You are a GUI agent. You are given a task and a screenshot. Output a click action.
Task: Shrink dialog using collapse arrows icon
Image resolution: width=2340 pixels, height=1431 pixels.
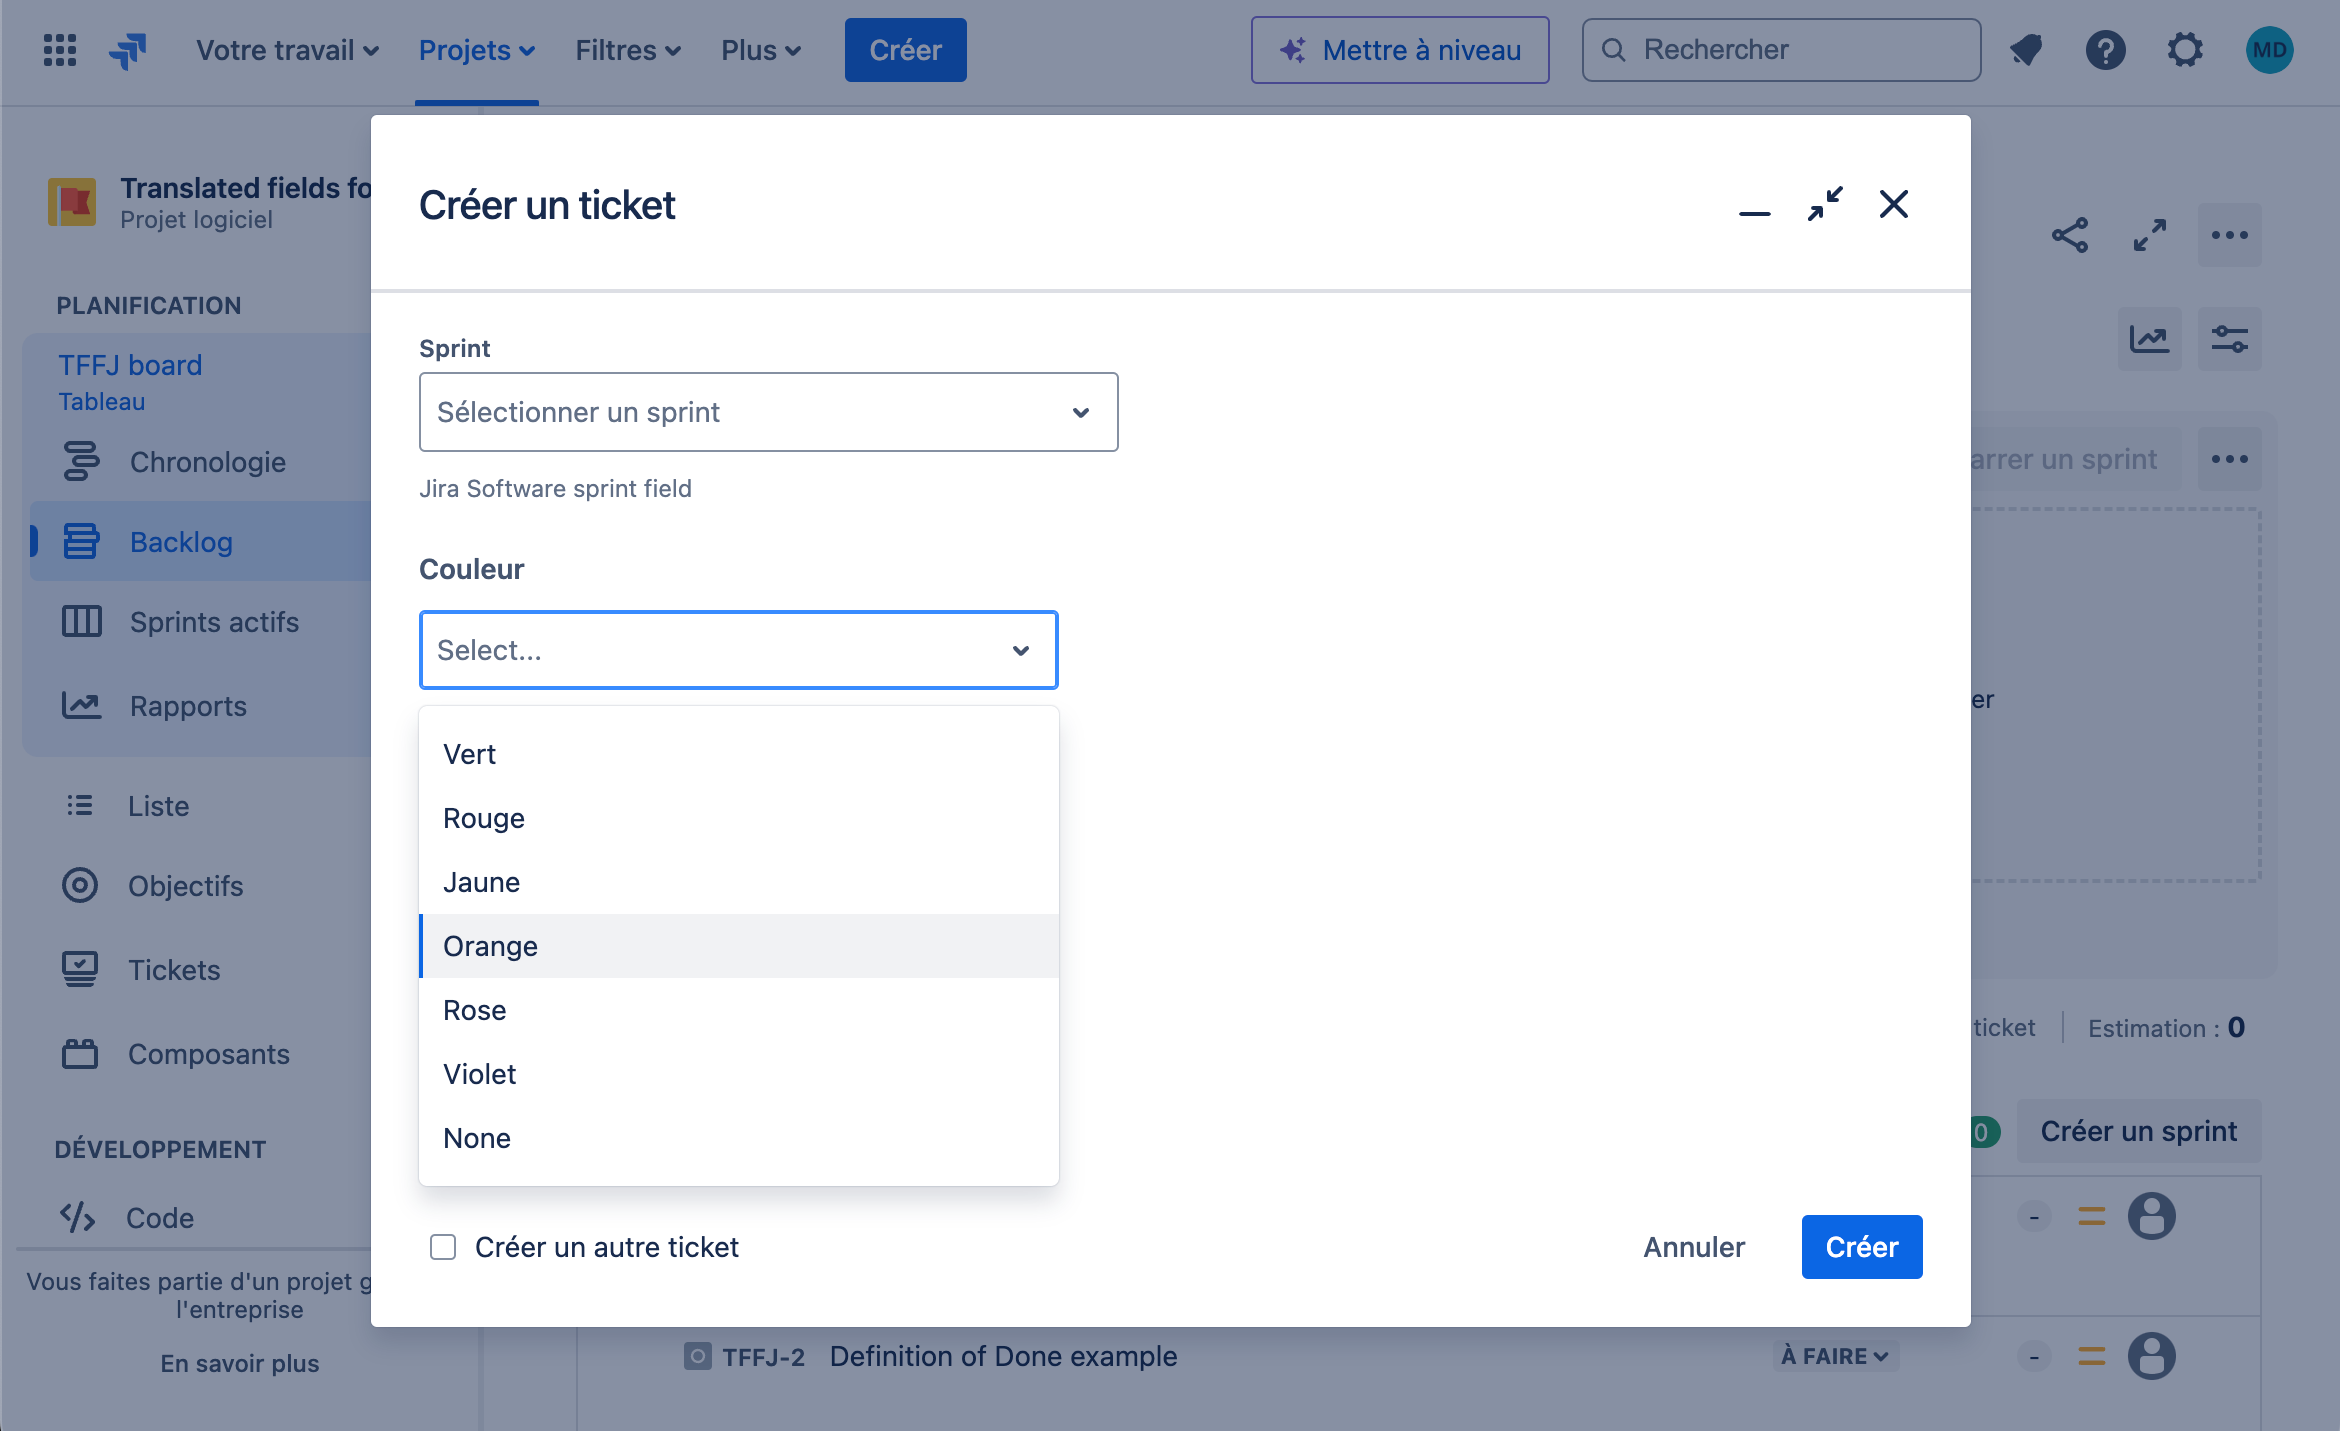[x=1824, y=205]
